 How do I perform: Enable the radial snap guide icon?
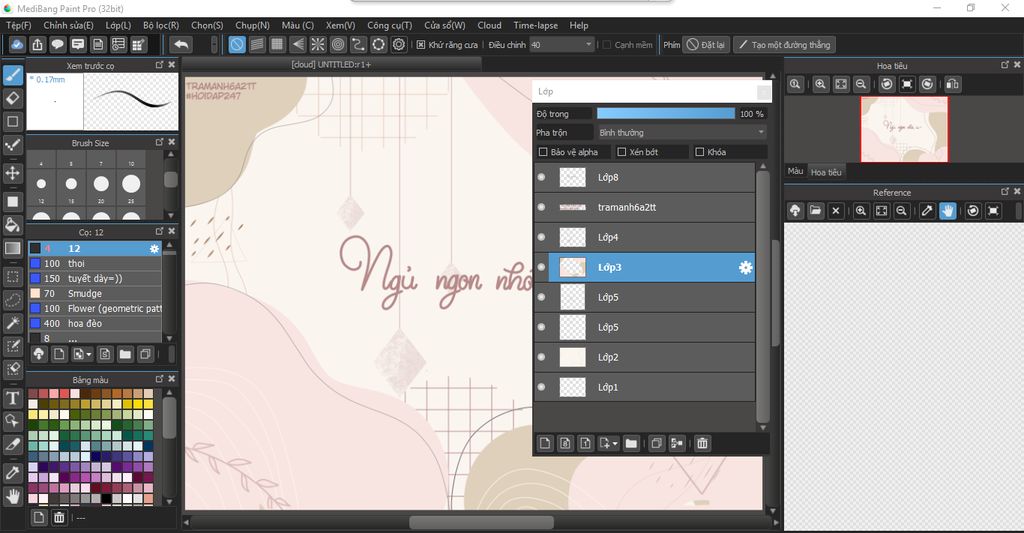(317, 44)
